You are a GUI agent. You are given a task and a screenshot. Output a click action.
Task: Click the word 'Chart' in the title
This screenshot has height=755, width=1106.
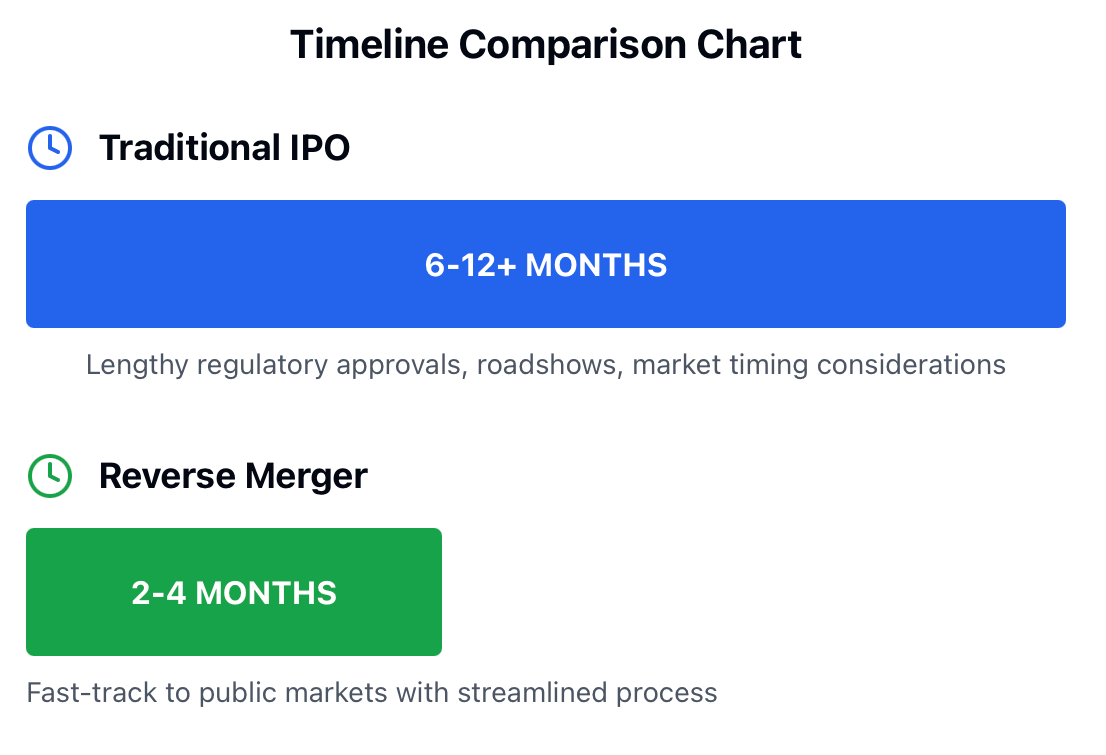pos(749,44)
